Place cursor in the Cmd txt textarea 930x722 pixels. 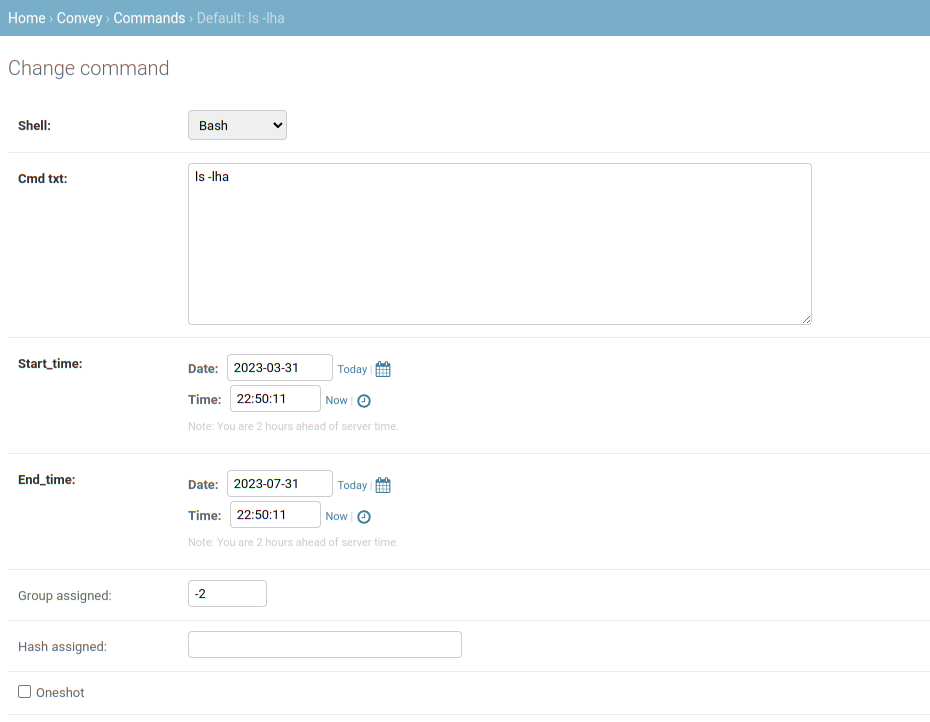pos(499,243)
